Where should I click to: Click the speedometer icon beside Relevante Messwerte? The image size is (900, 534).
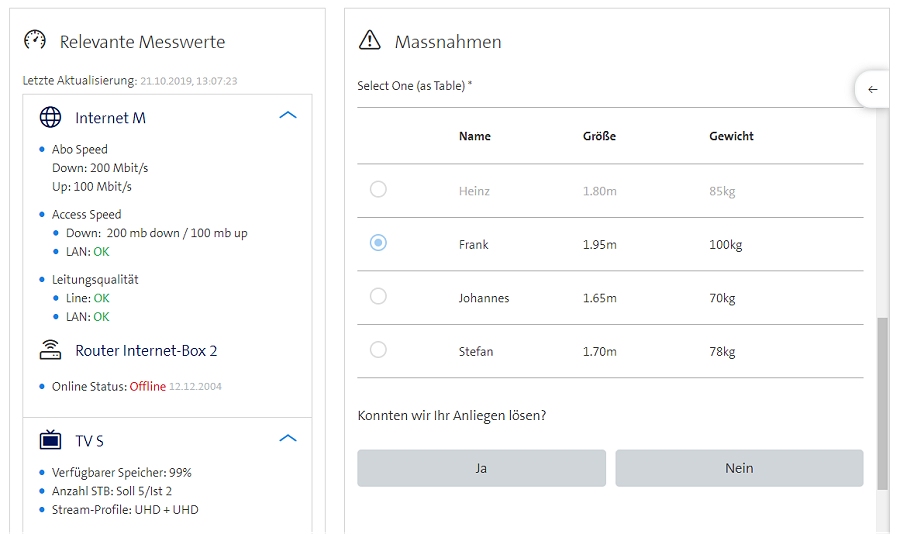click(35, 40)
